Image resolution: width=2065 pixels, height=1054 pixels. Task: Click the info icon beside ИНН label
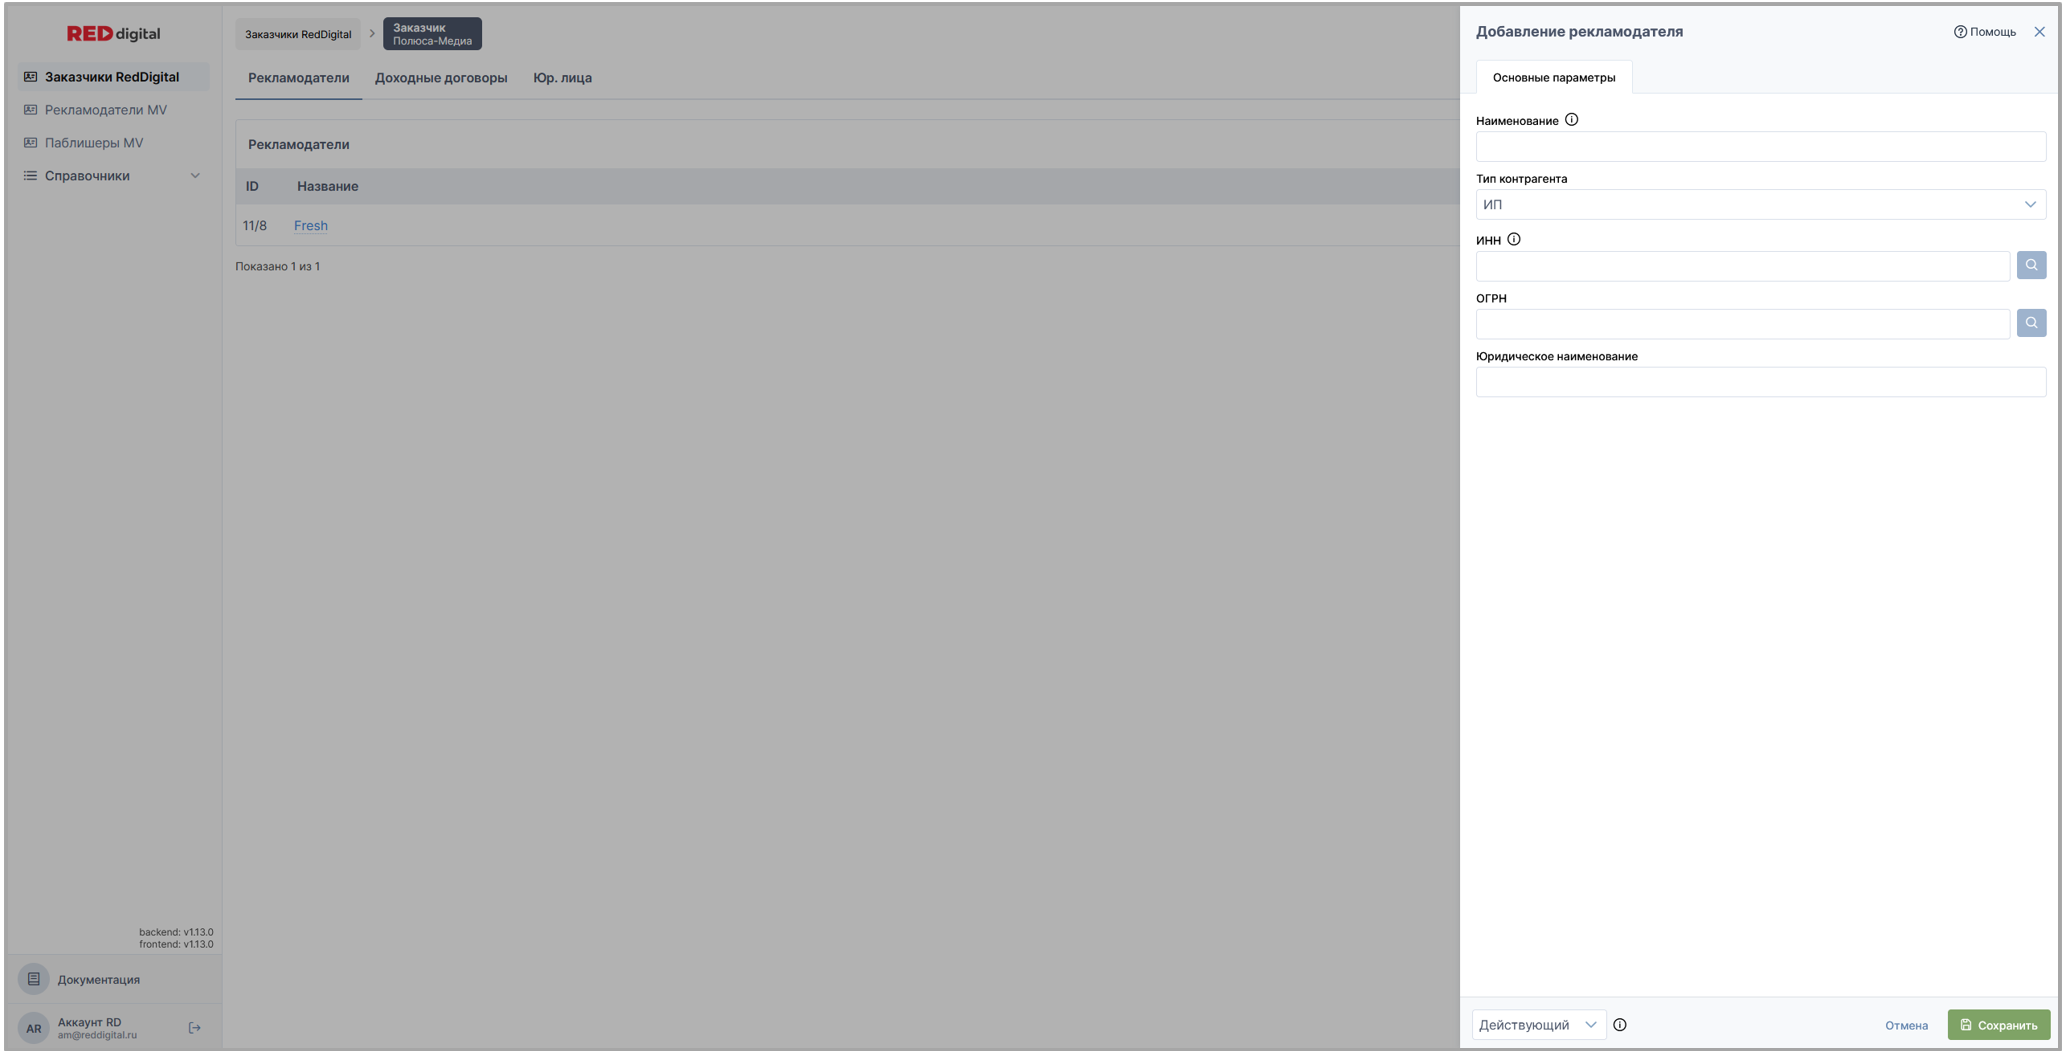1513,239
